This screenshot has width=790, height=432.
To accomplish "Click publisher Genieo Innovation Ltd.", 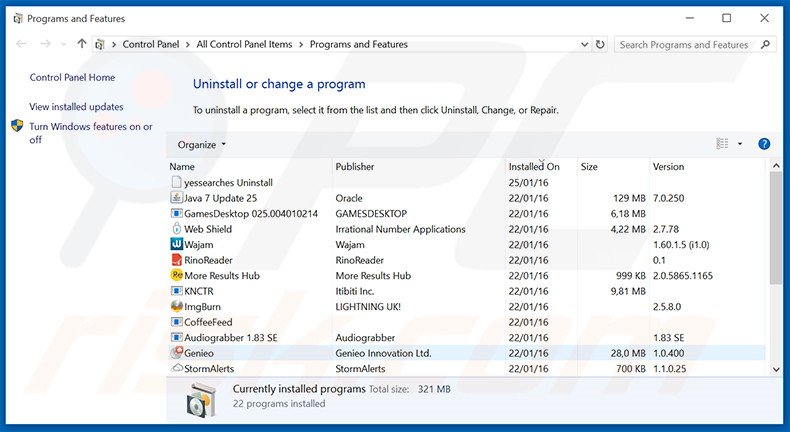I will tap(383, 353).
